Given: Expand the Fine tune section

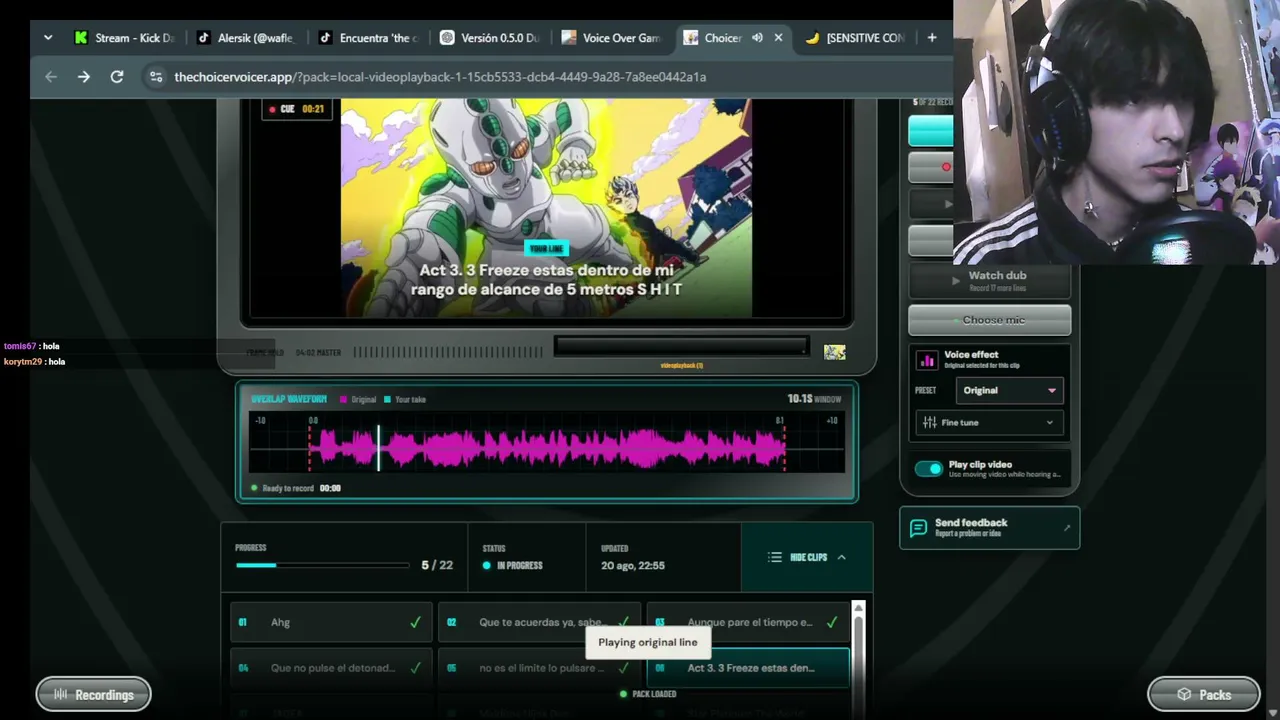Looking at the screenshot, I should click(x=989, y=422).
